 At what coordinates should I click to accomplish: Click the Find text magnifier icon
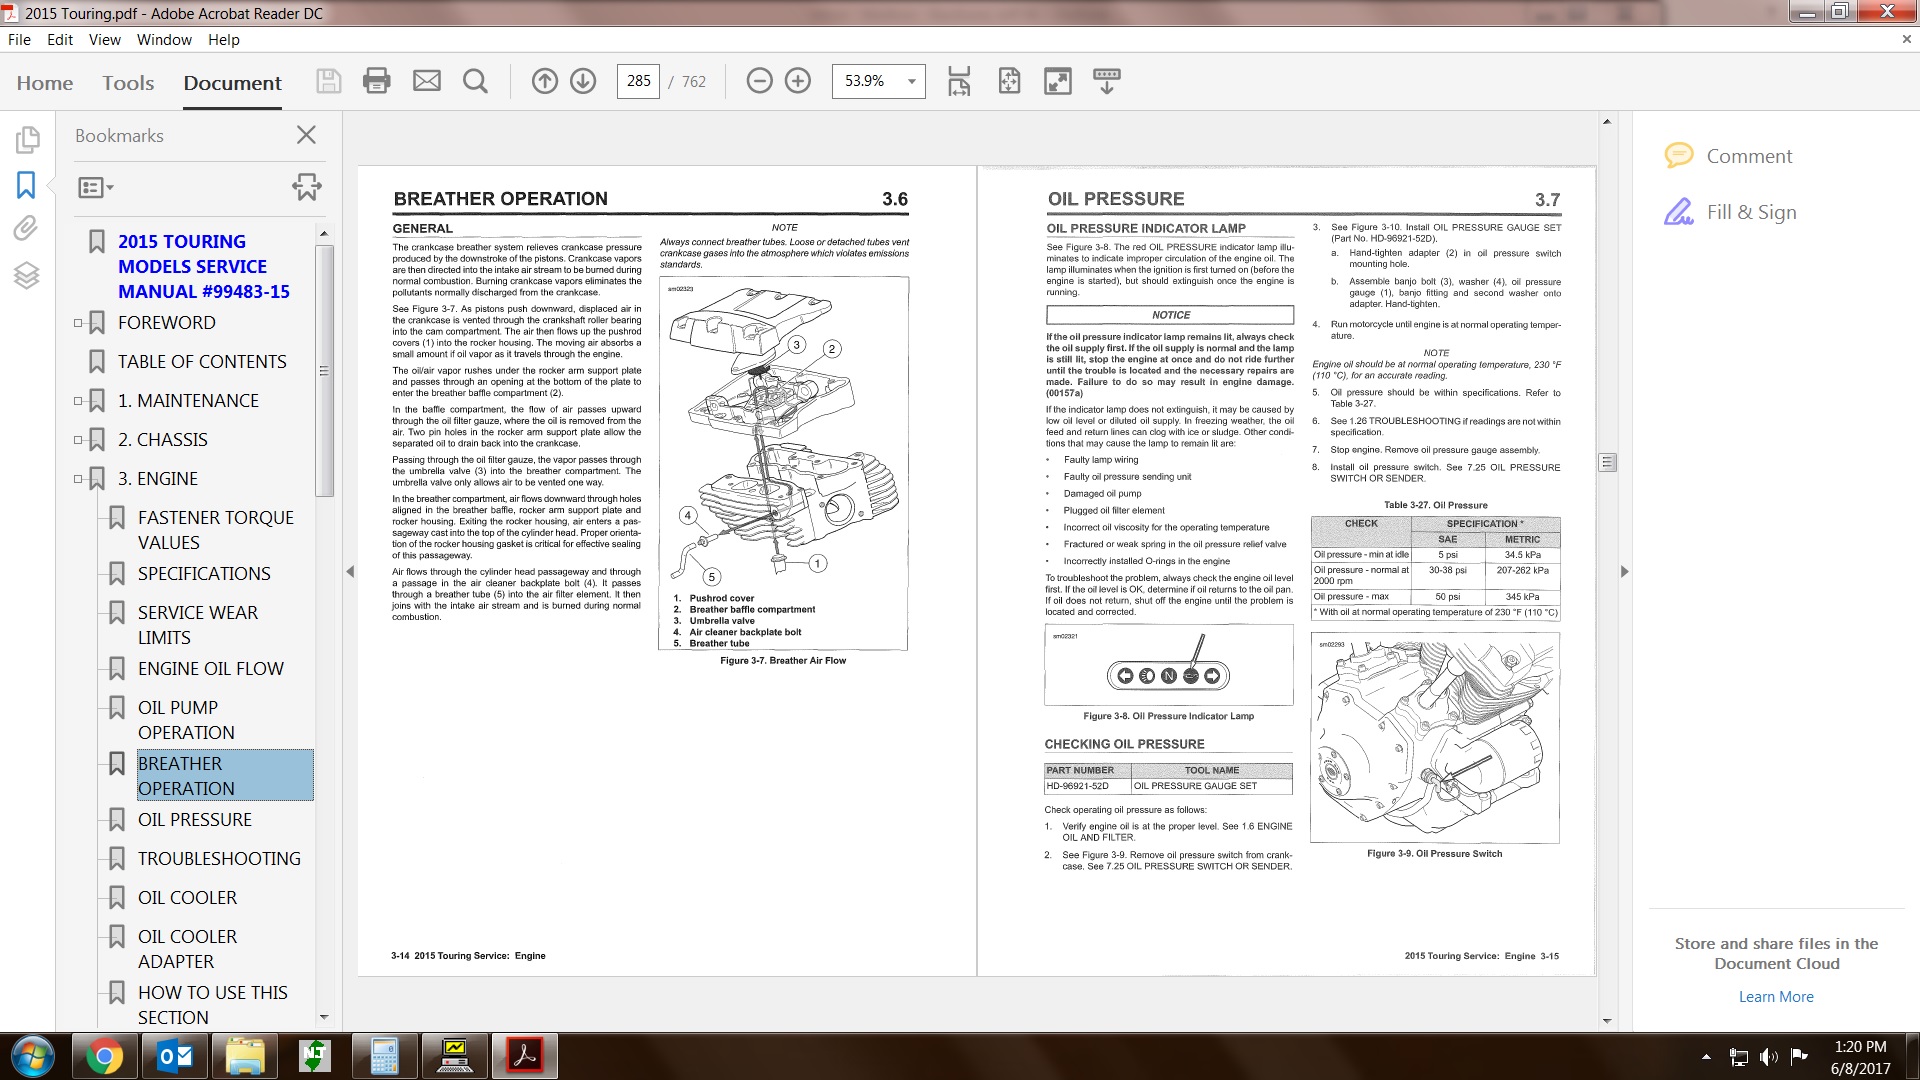click(476, 81)
